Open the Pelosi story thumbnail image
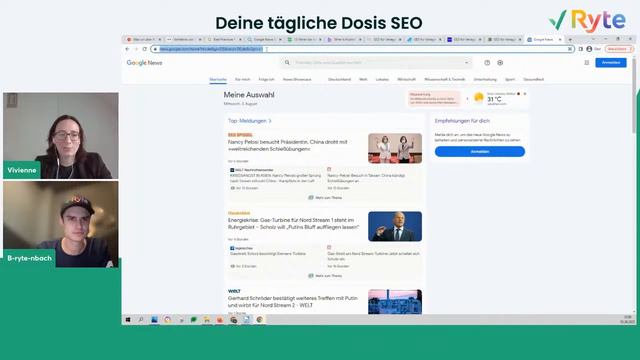Screen dimensions: 640x360 395,148
